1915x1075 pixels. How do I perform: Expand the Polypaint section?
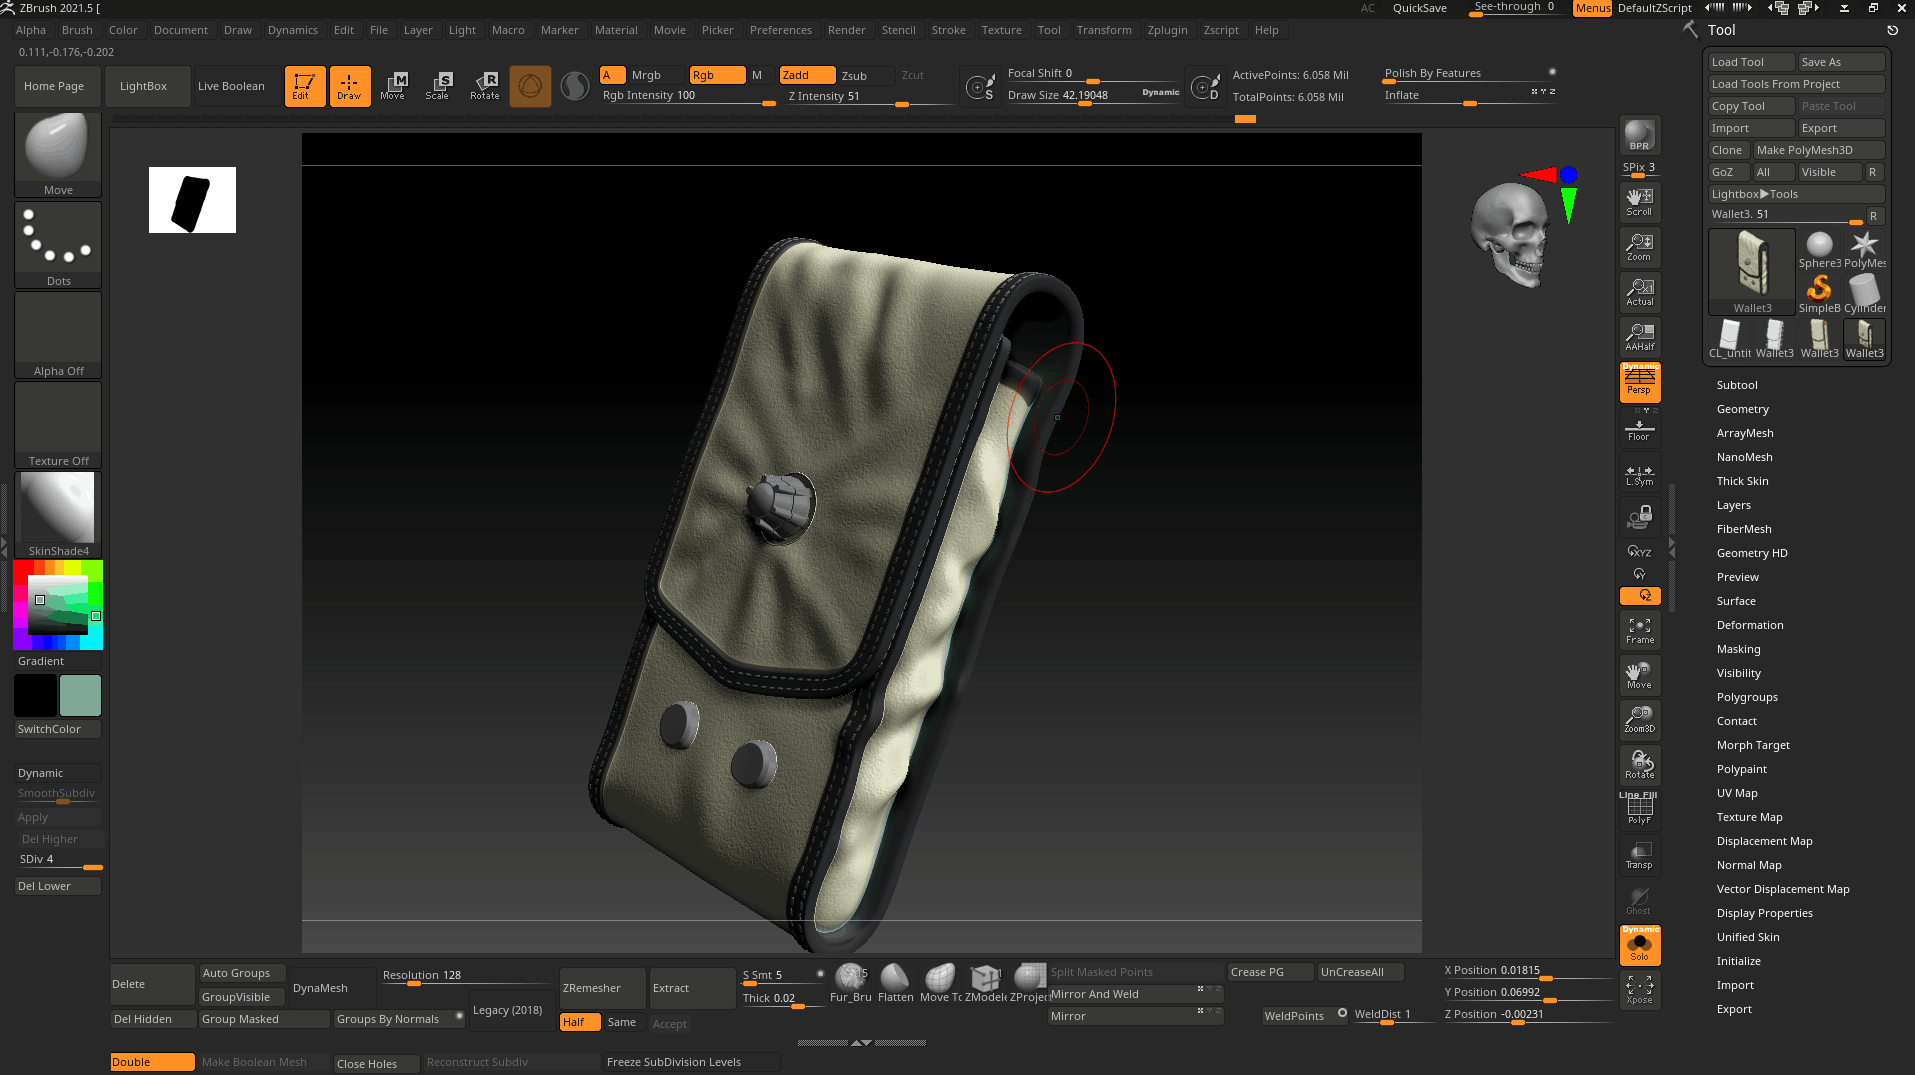[x=1741, y=769]
